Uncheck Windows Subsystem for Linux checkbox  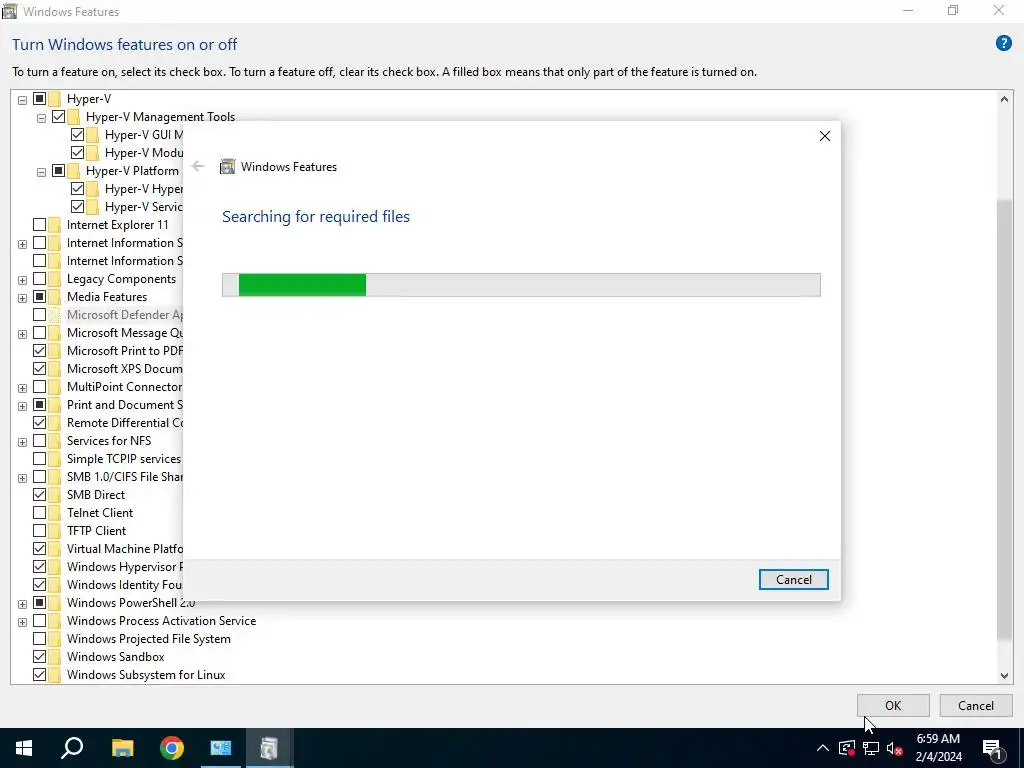point(39,675)
